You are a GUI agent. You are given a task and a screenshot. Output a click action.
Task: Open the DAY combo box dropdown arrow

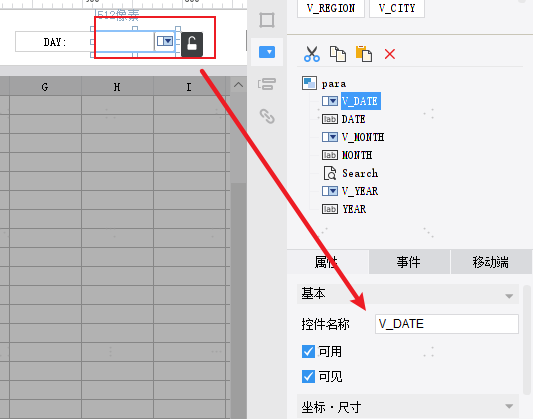165,41
